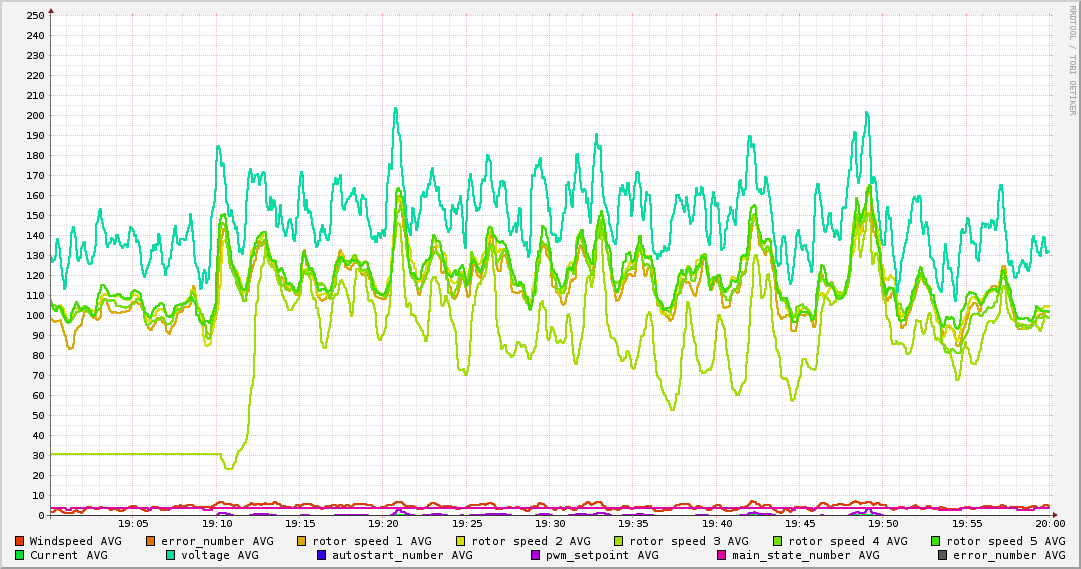Select the green Current AVG swatch
This screenshot has width=1081, height=569.
point(20,555)
